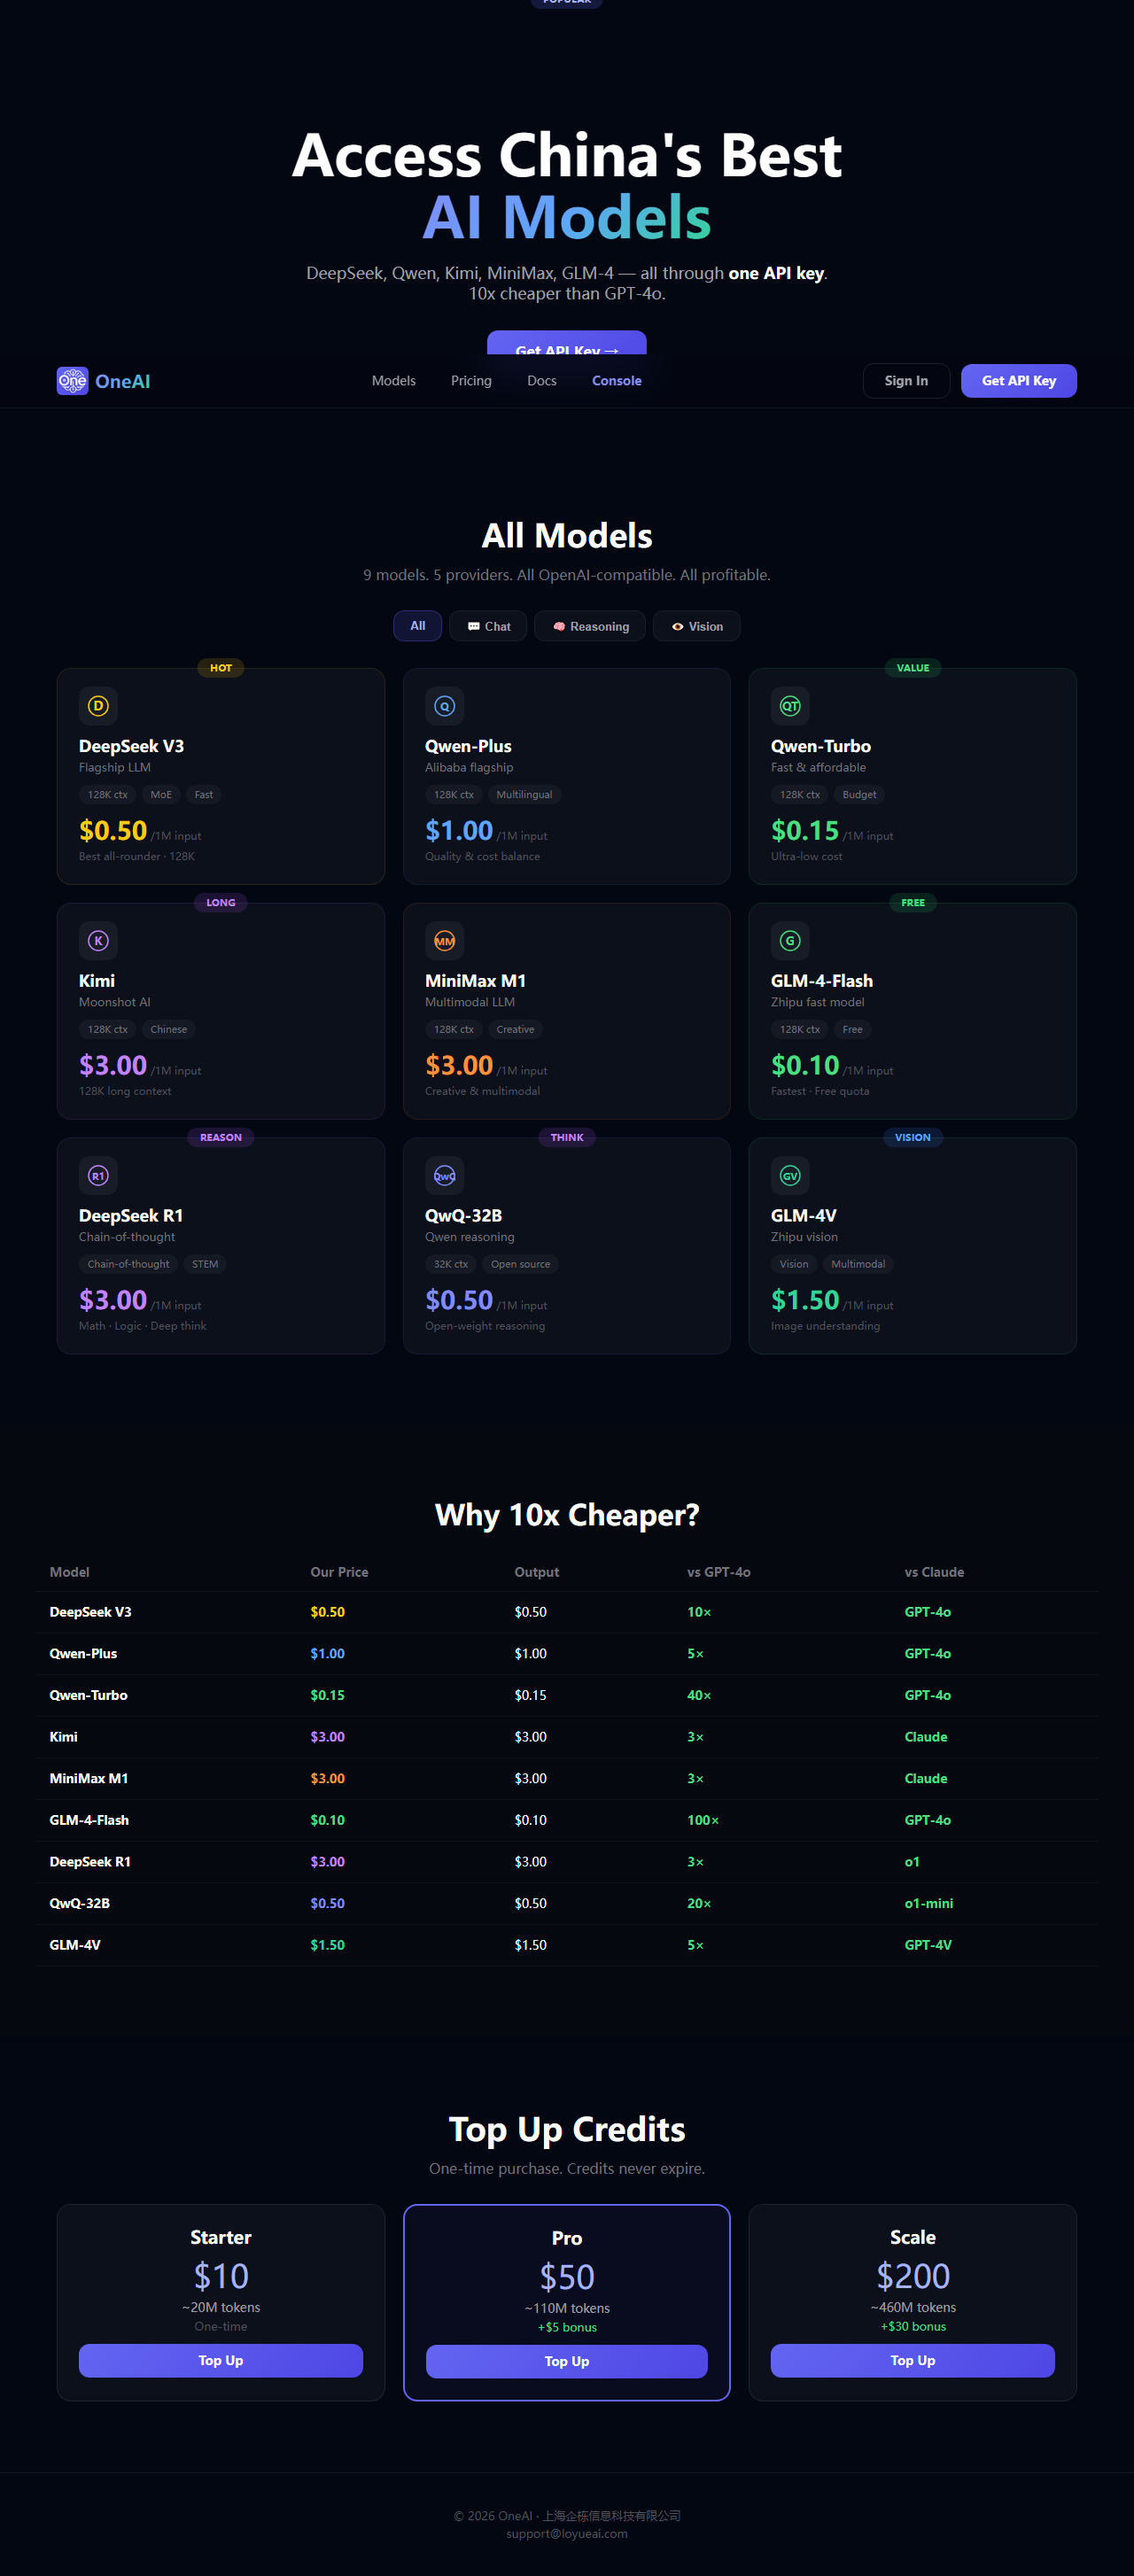The width and height of the screenshot is (1134, 2576).
Task: Click the OneAI brand name
Action: 123,381
